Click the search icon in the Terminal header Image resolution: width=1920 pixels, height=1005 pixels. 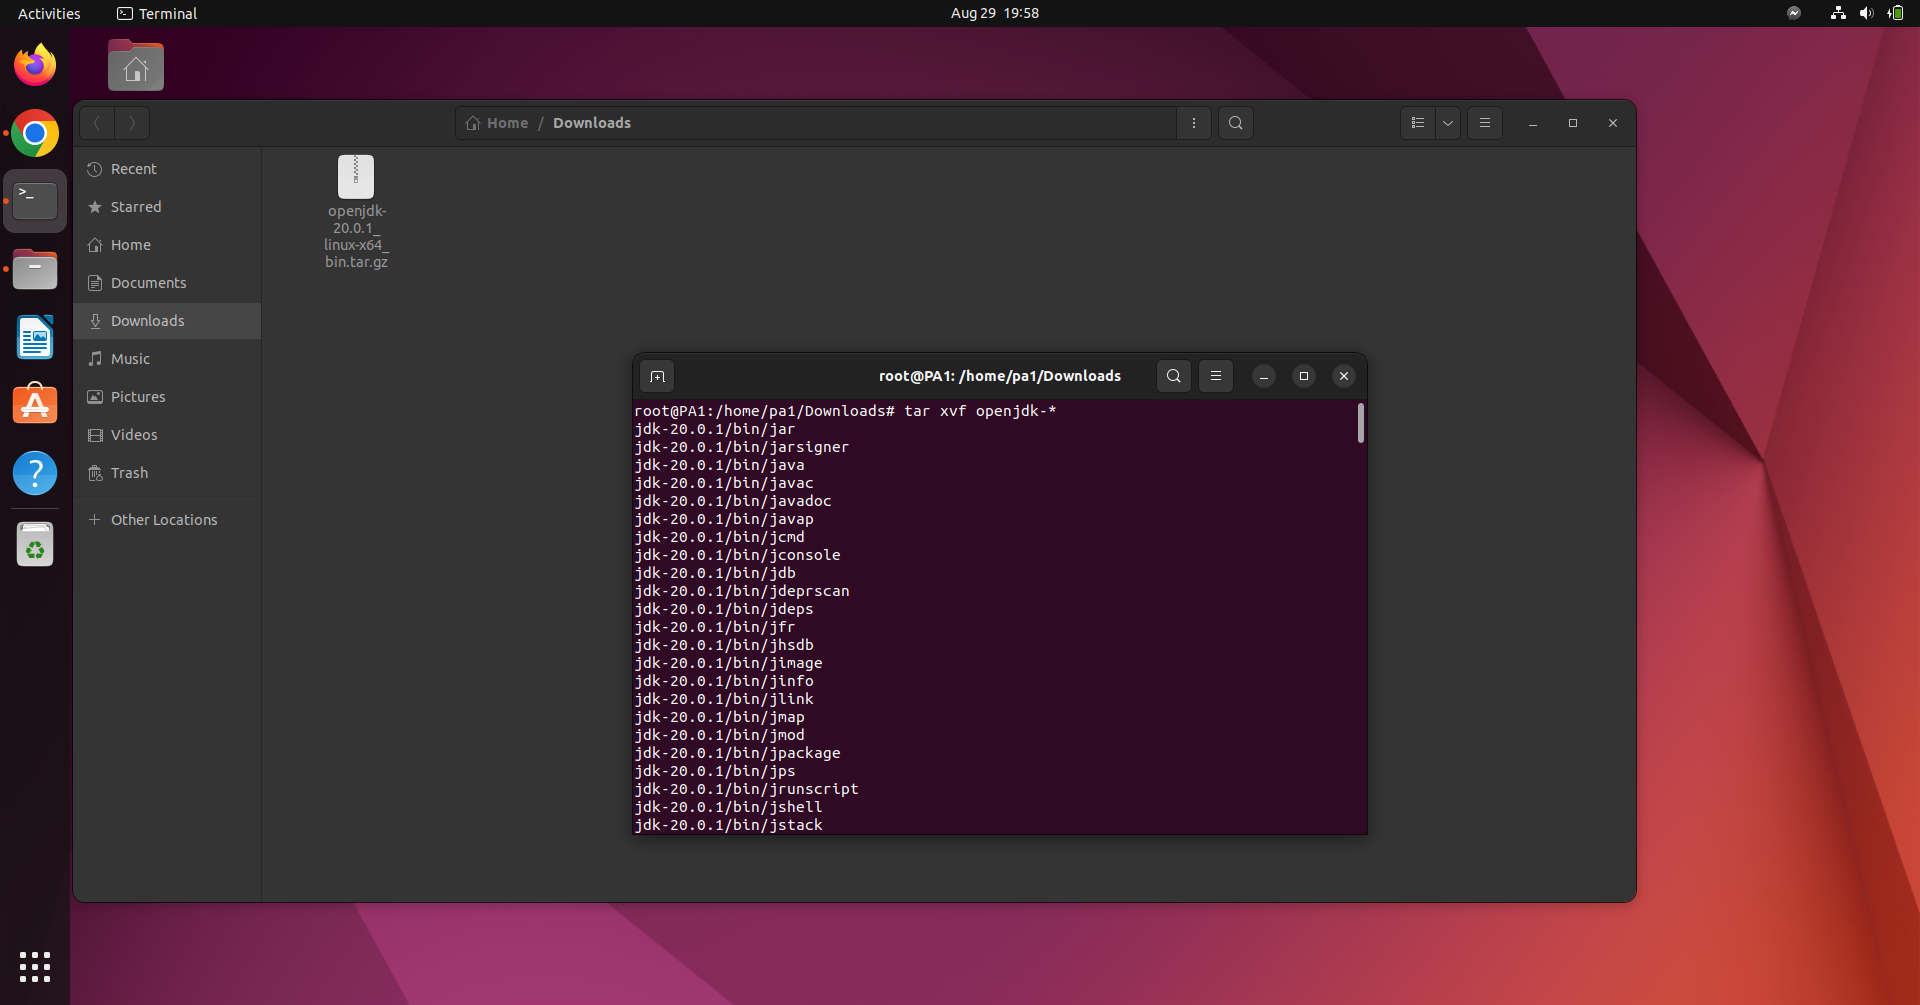[1173, 376]
